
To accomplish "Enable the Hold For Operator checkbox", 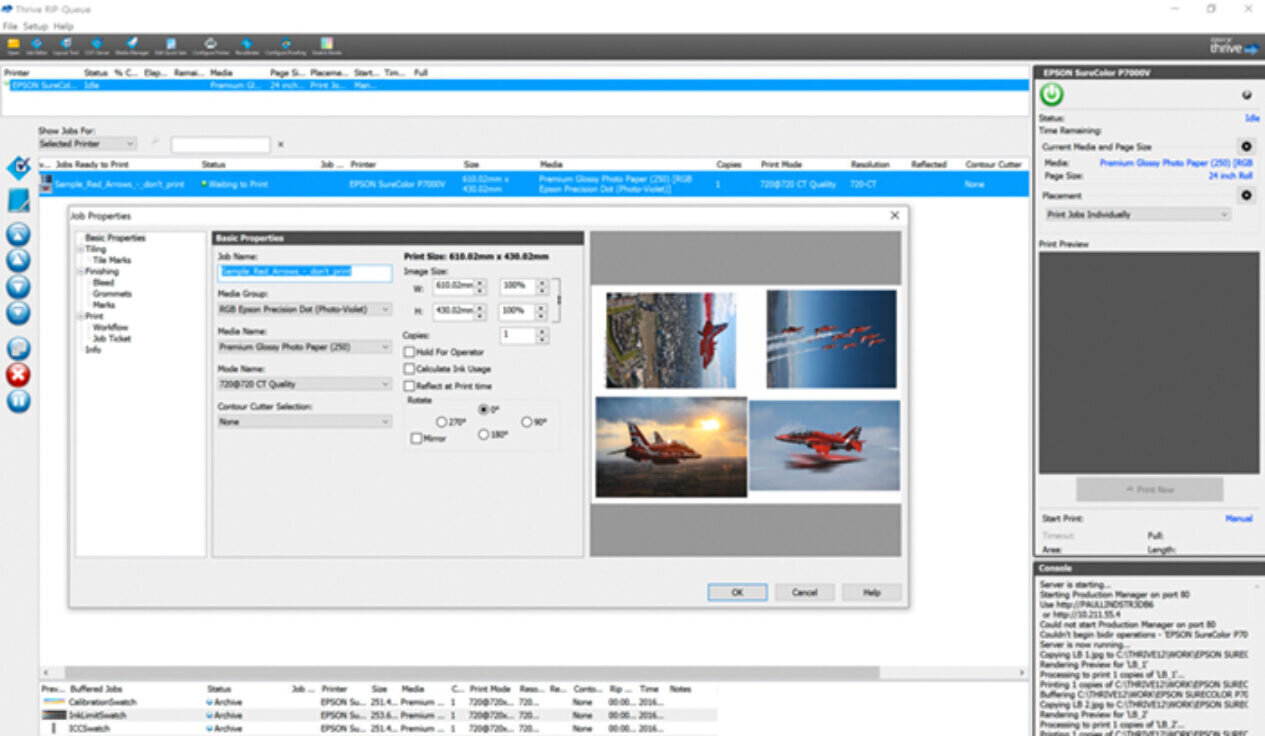I will pyautogui.click(x=410, y=353).
